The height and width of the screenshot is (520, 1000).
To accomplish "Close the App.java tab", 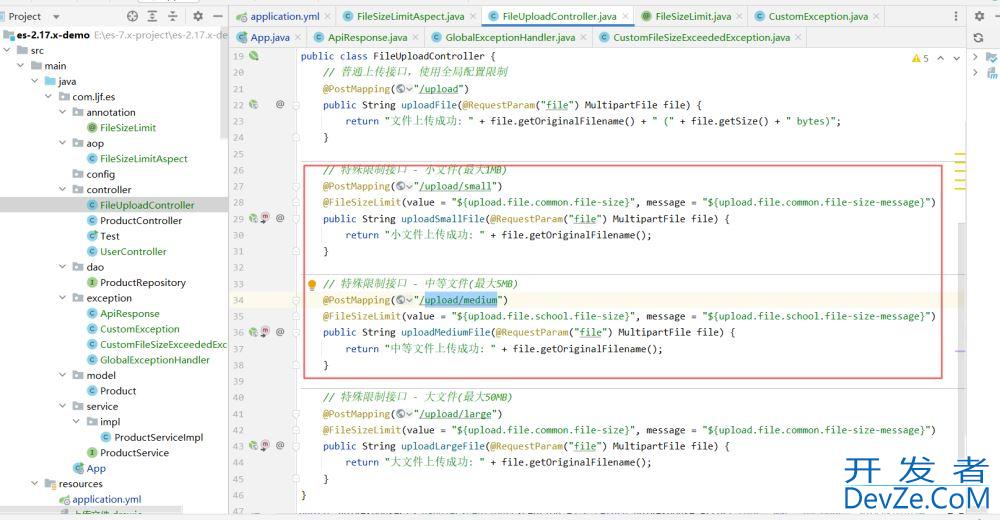I will (298, 38).
